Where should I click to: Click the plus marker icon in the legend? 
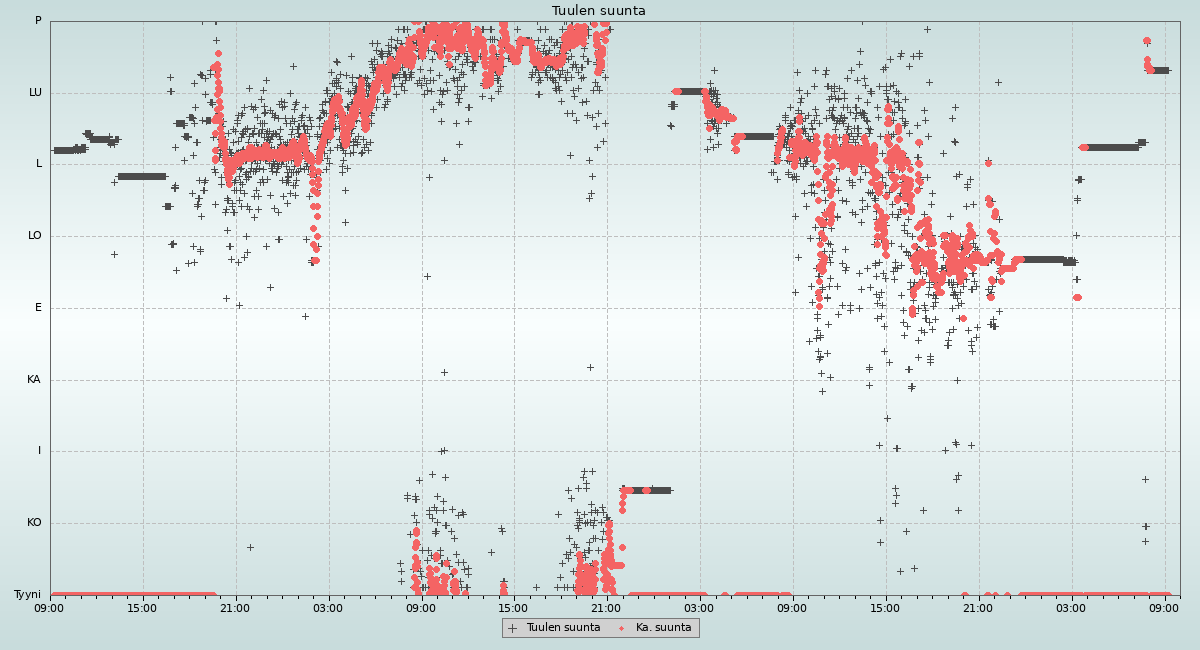(x=513, y=628)
